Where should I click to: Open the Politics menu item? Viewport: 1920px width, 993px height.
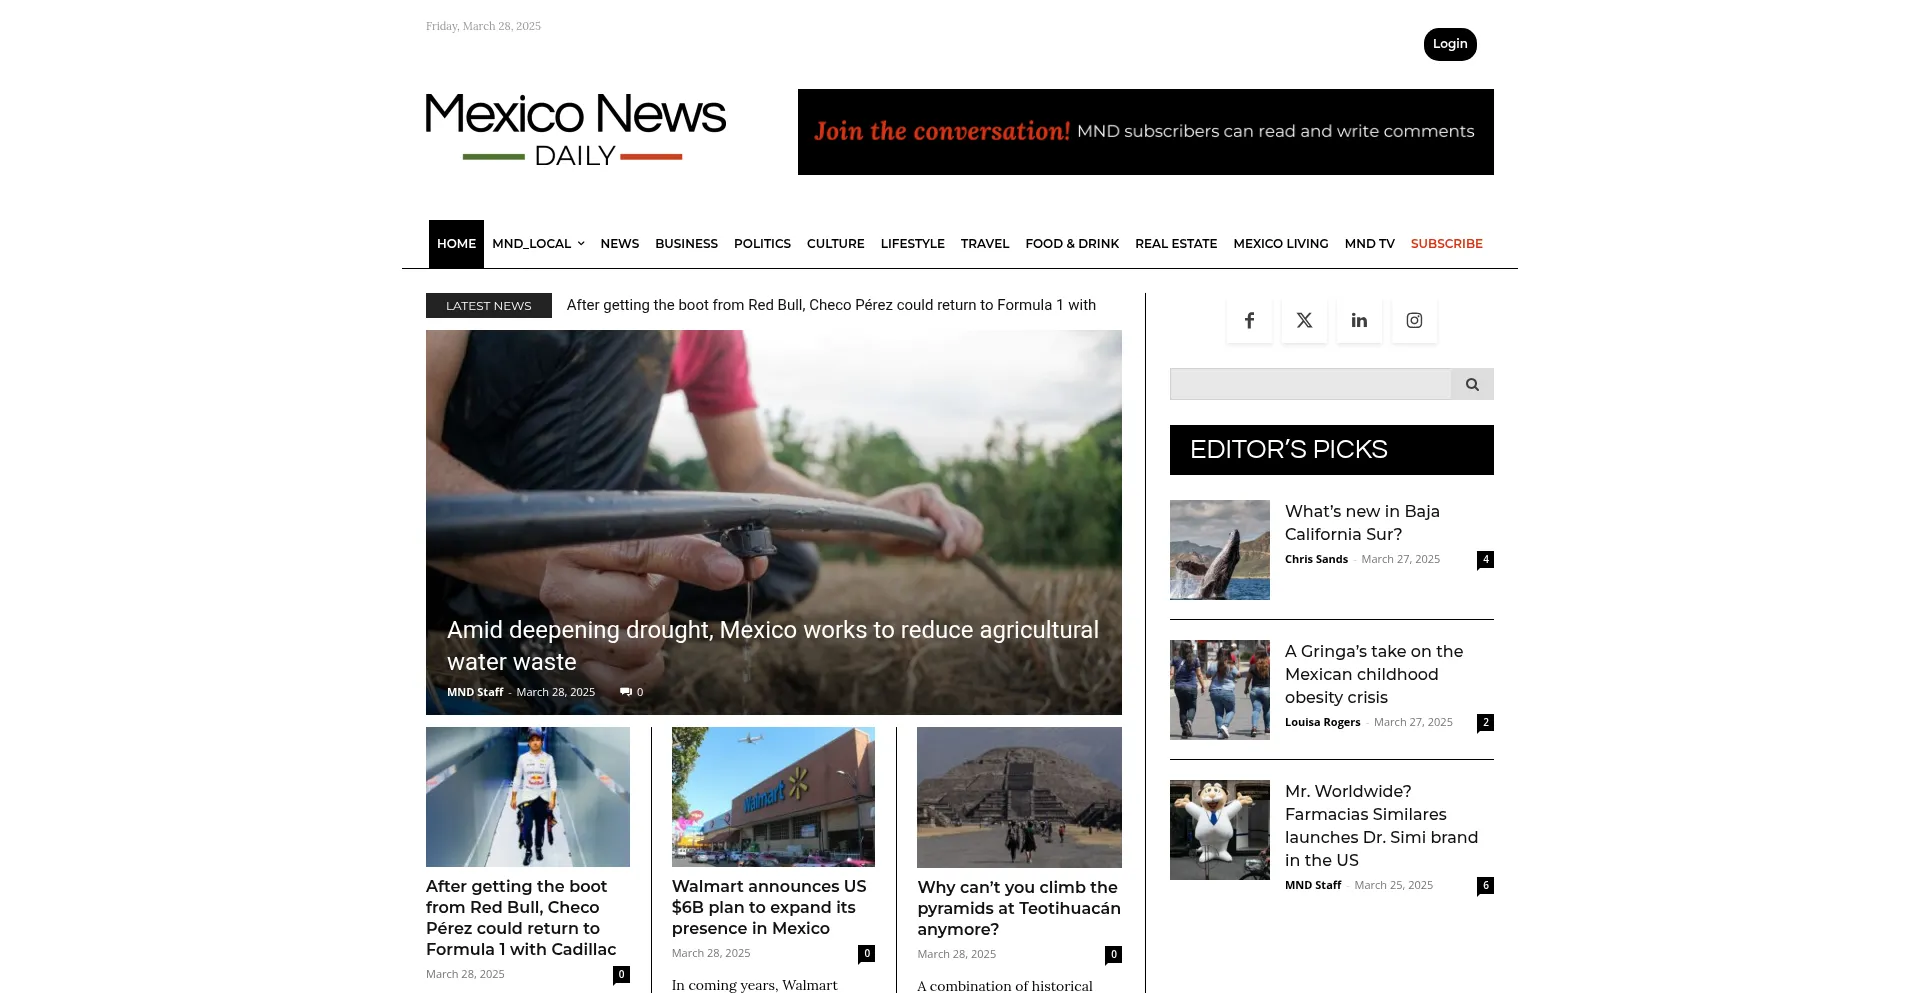[762, 244]
